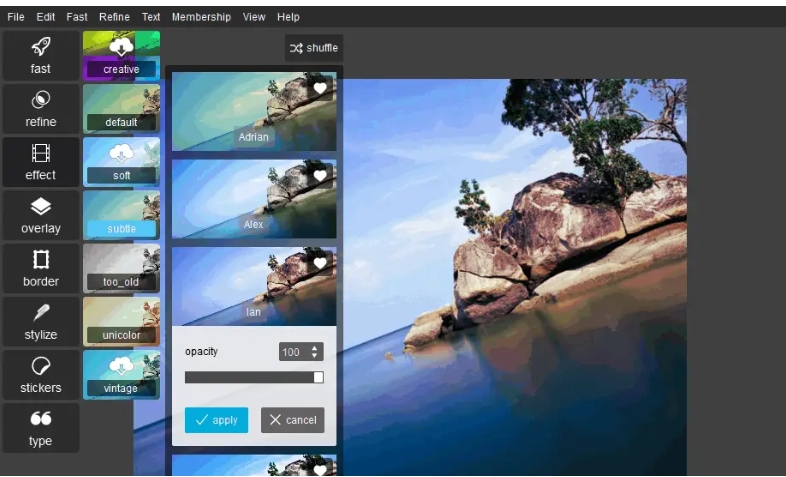This screenshot has height=477, width=786.
Task: Open the fast tool with rocket icon
Action: (x=41, y=56)
